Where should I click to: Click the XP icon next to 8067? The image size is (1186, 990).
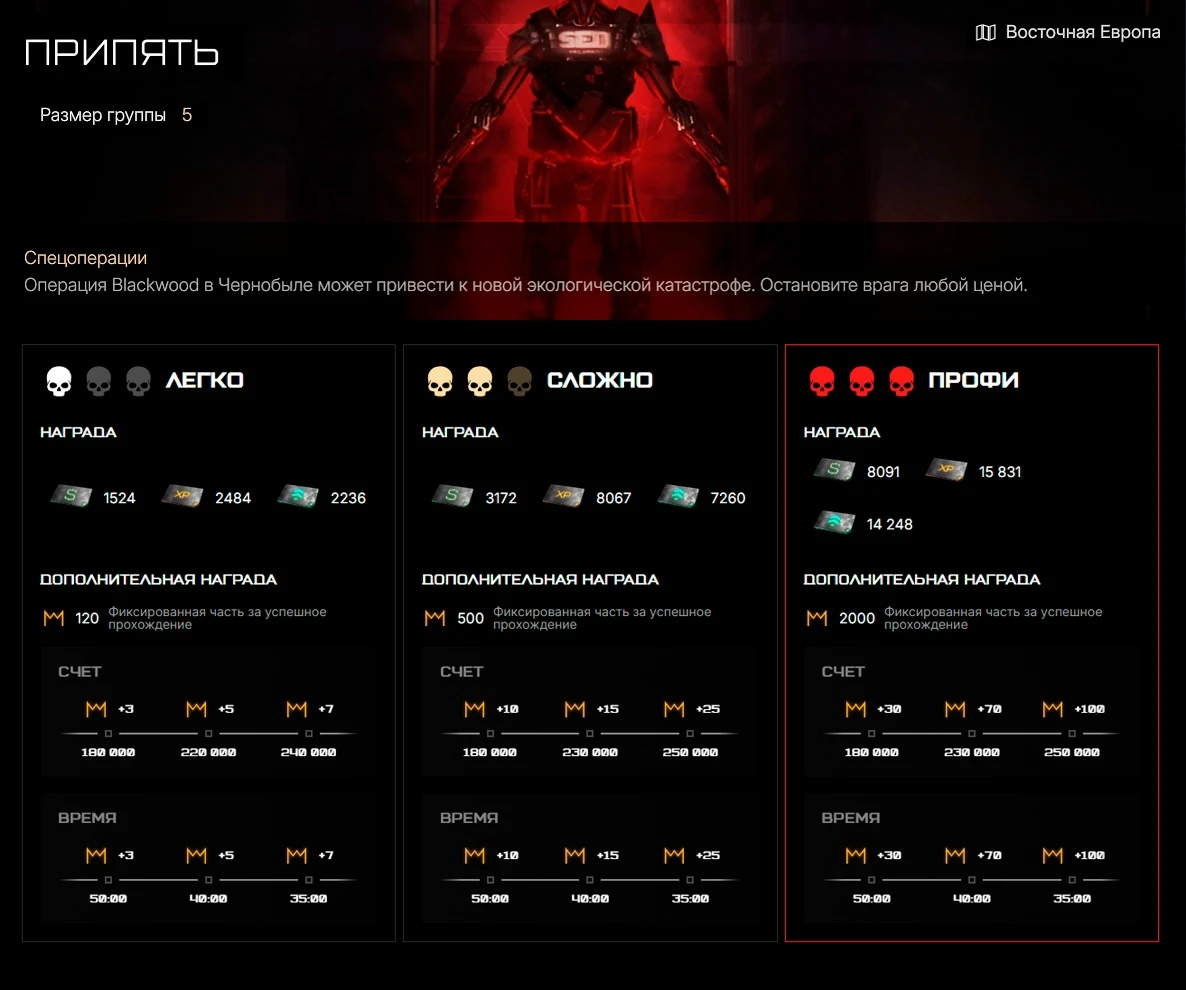564,496
